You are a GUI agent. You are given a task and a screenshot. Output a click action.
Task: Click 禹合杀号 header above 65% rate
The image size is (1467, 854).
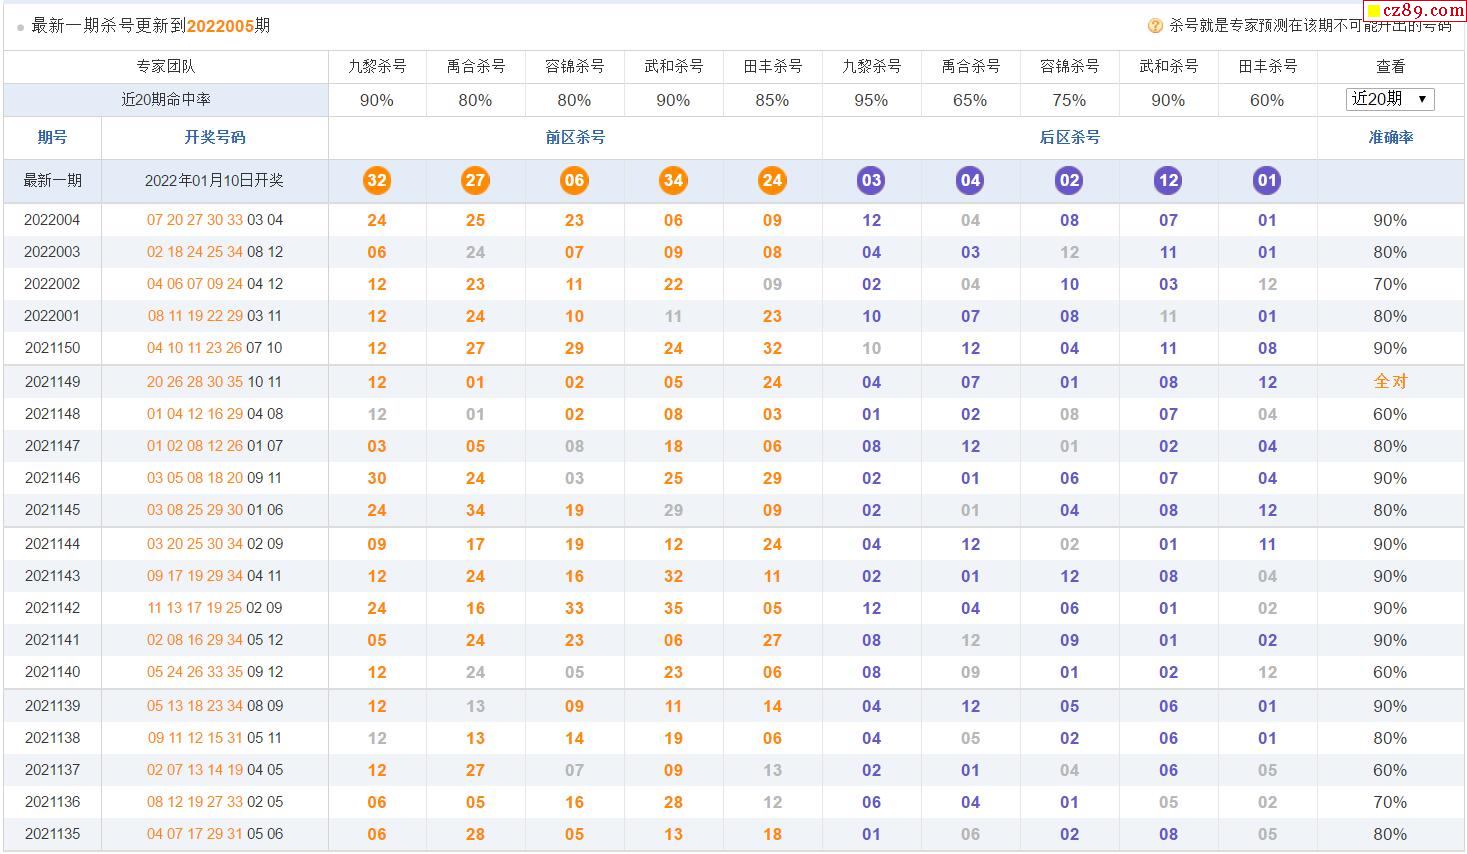971,67
